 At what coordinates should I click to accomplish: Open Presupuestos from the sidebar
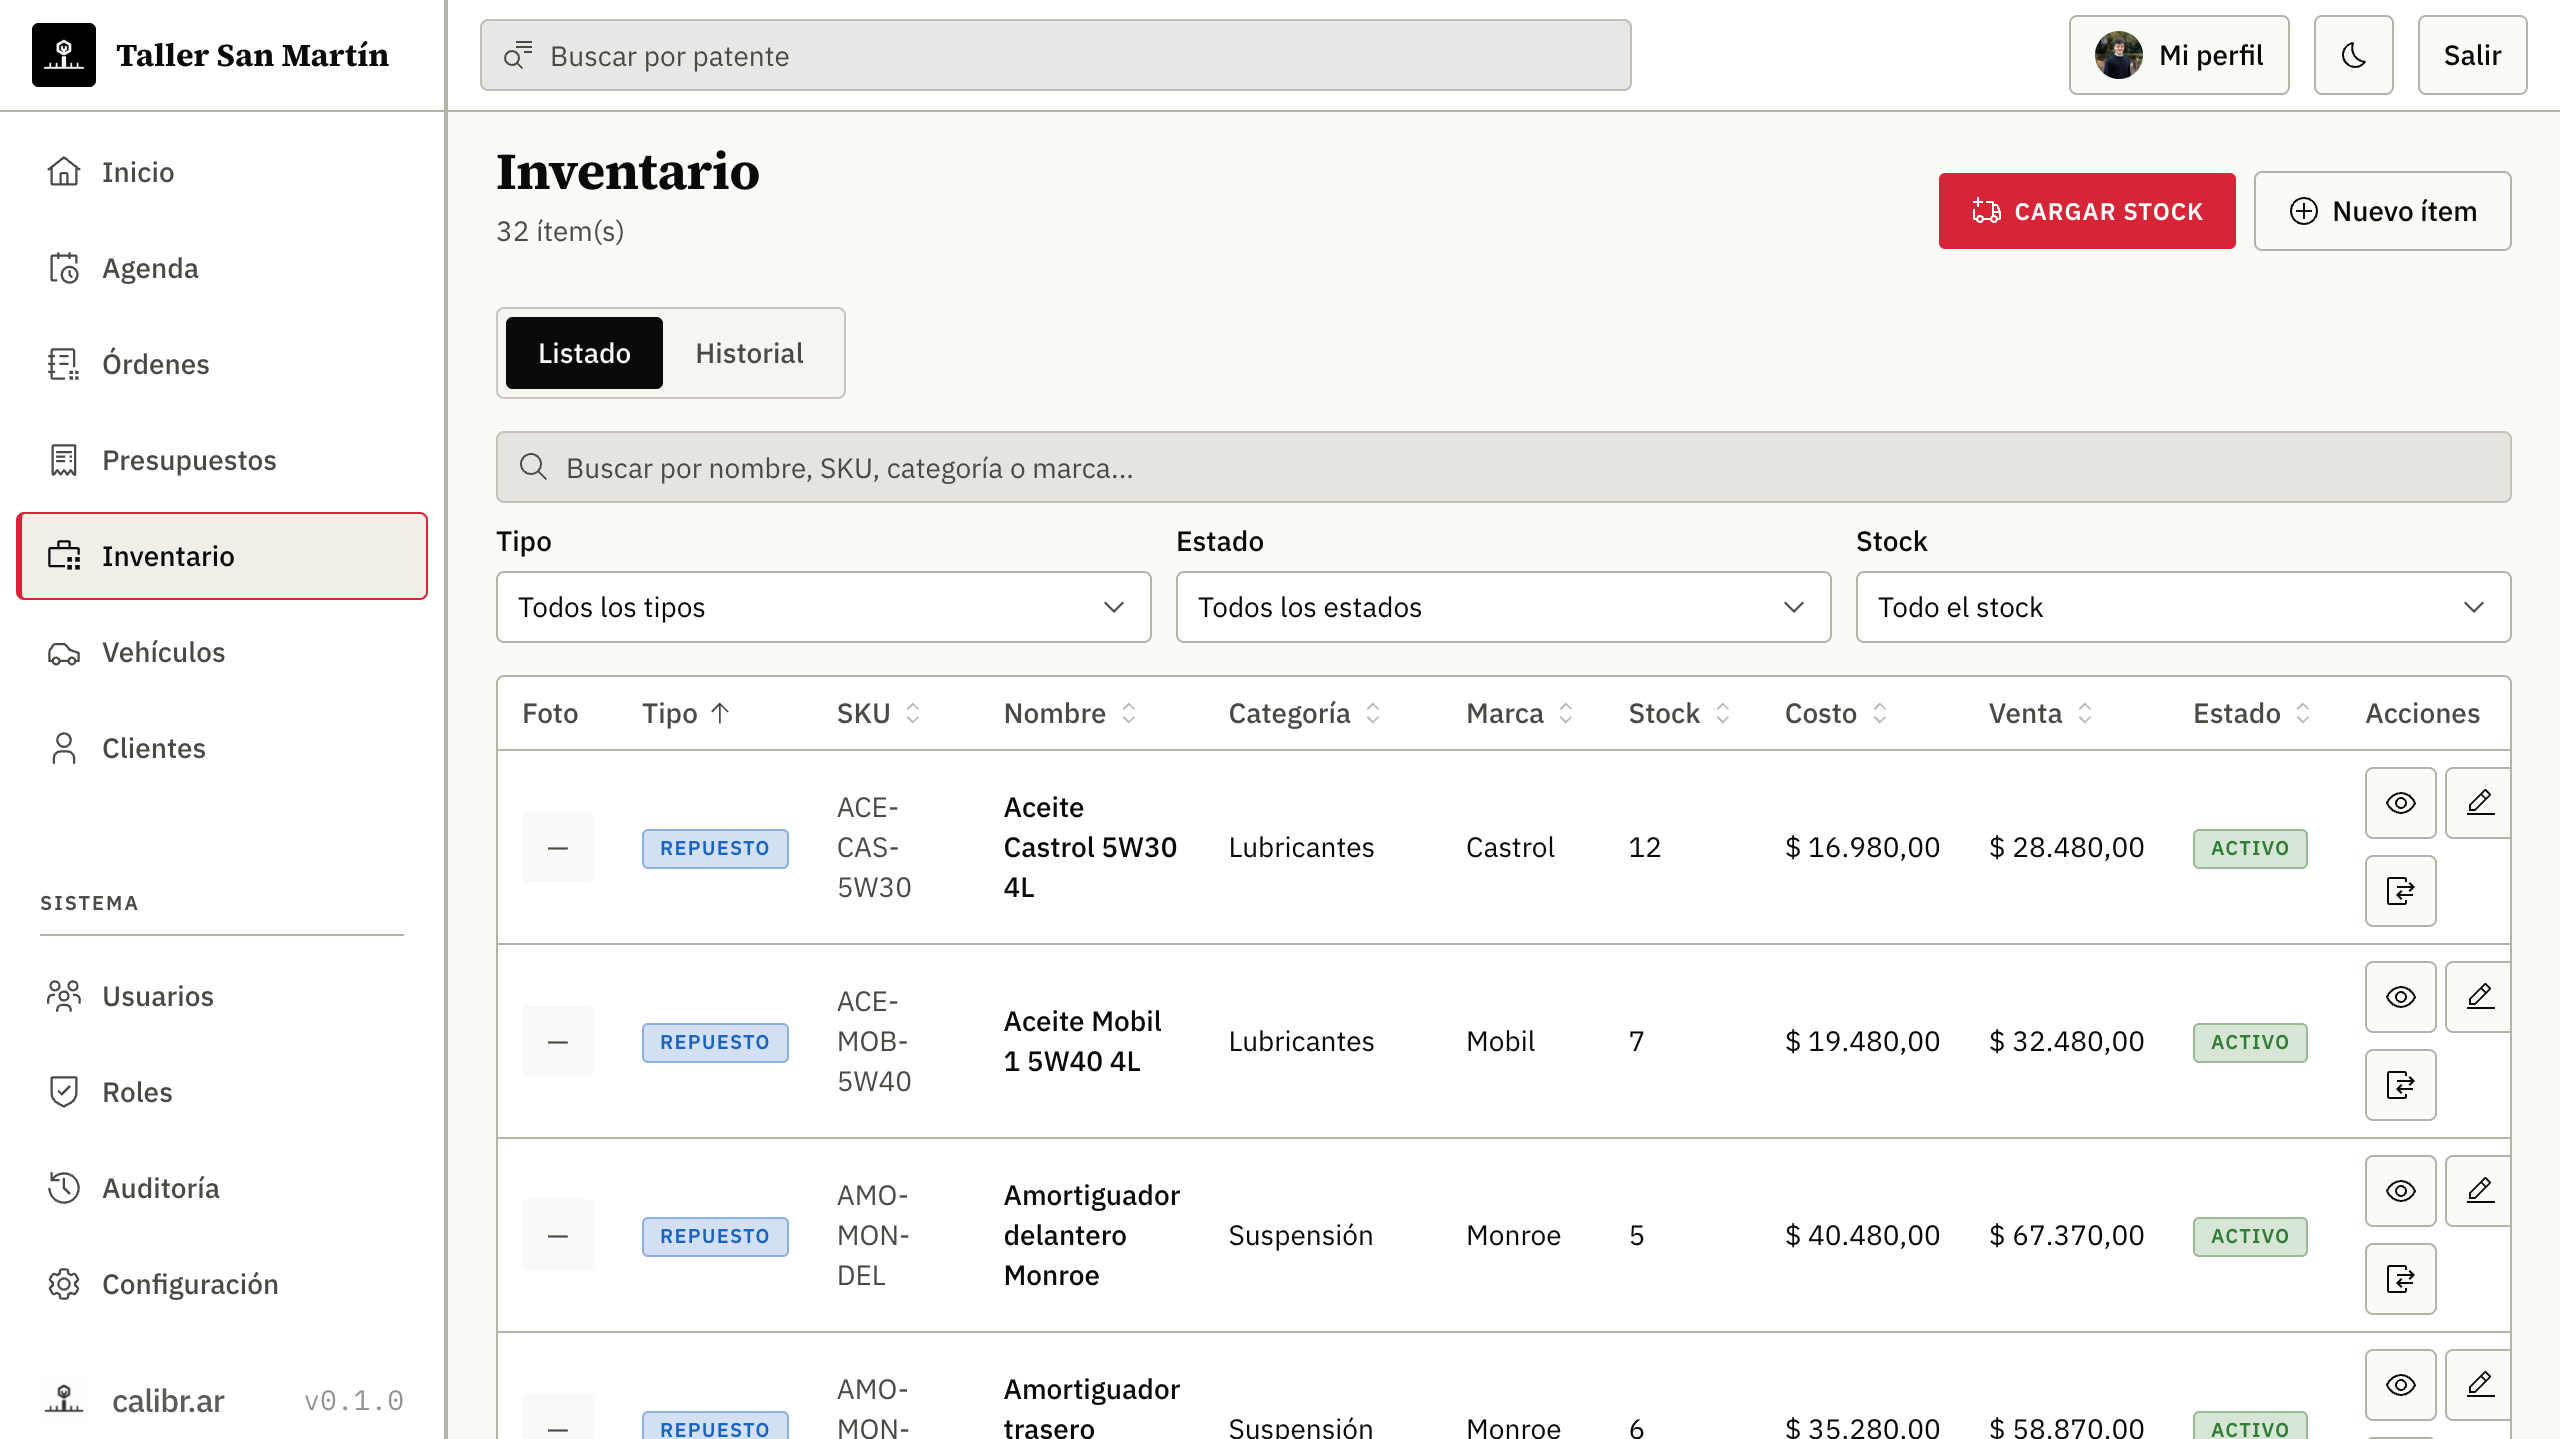pyautogui.click(x=222, y=460)
